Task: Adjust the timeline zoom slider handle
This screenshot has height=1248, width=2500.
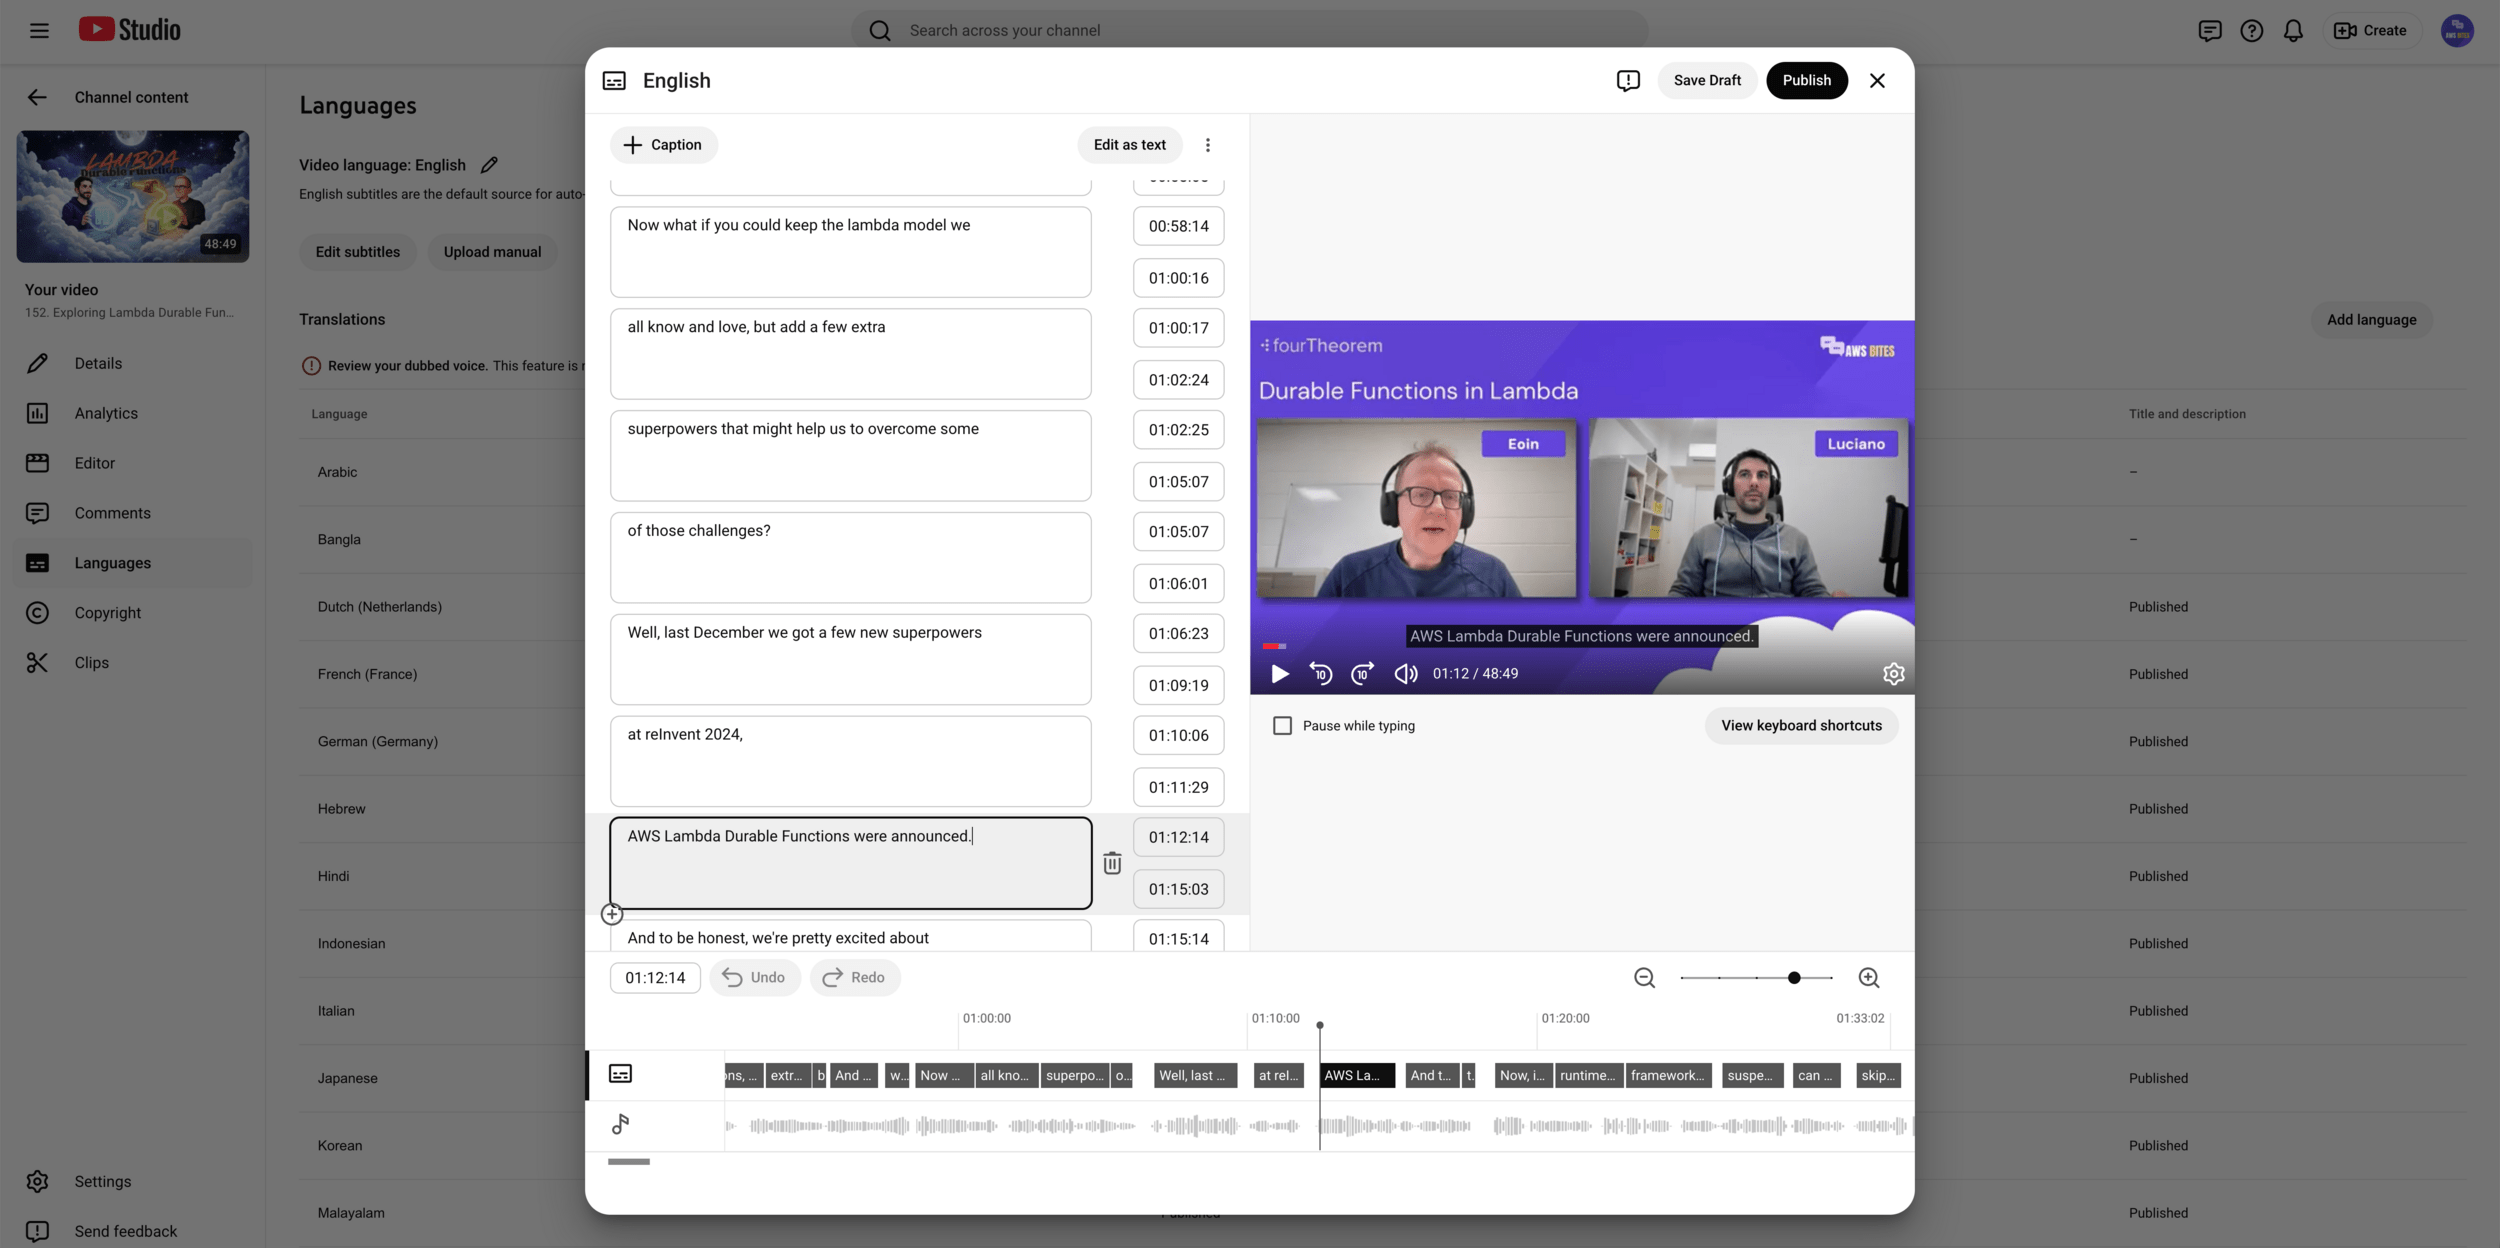Action: click(1794, 978)
